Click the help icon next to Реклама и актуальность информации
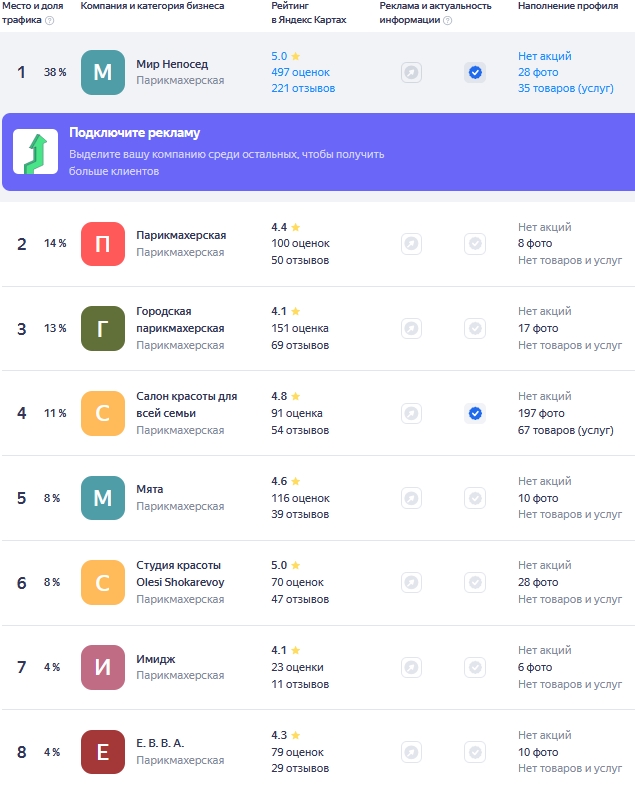Screen dimensions: 635x795 (447, 20)
